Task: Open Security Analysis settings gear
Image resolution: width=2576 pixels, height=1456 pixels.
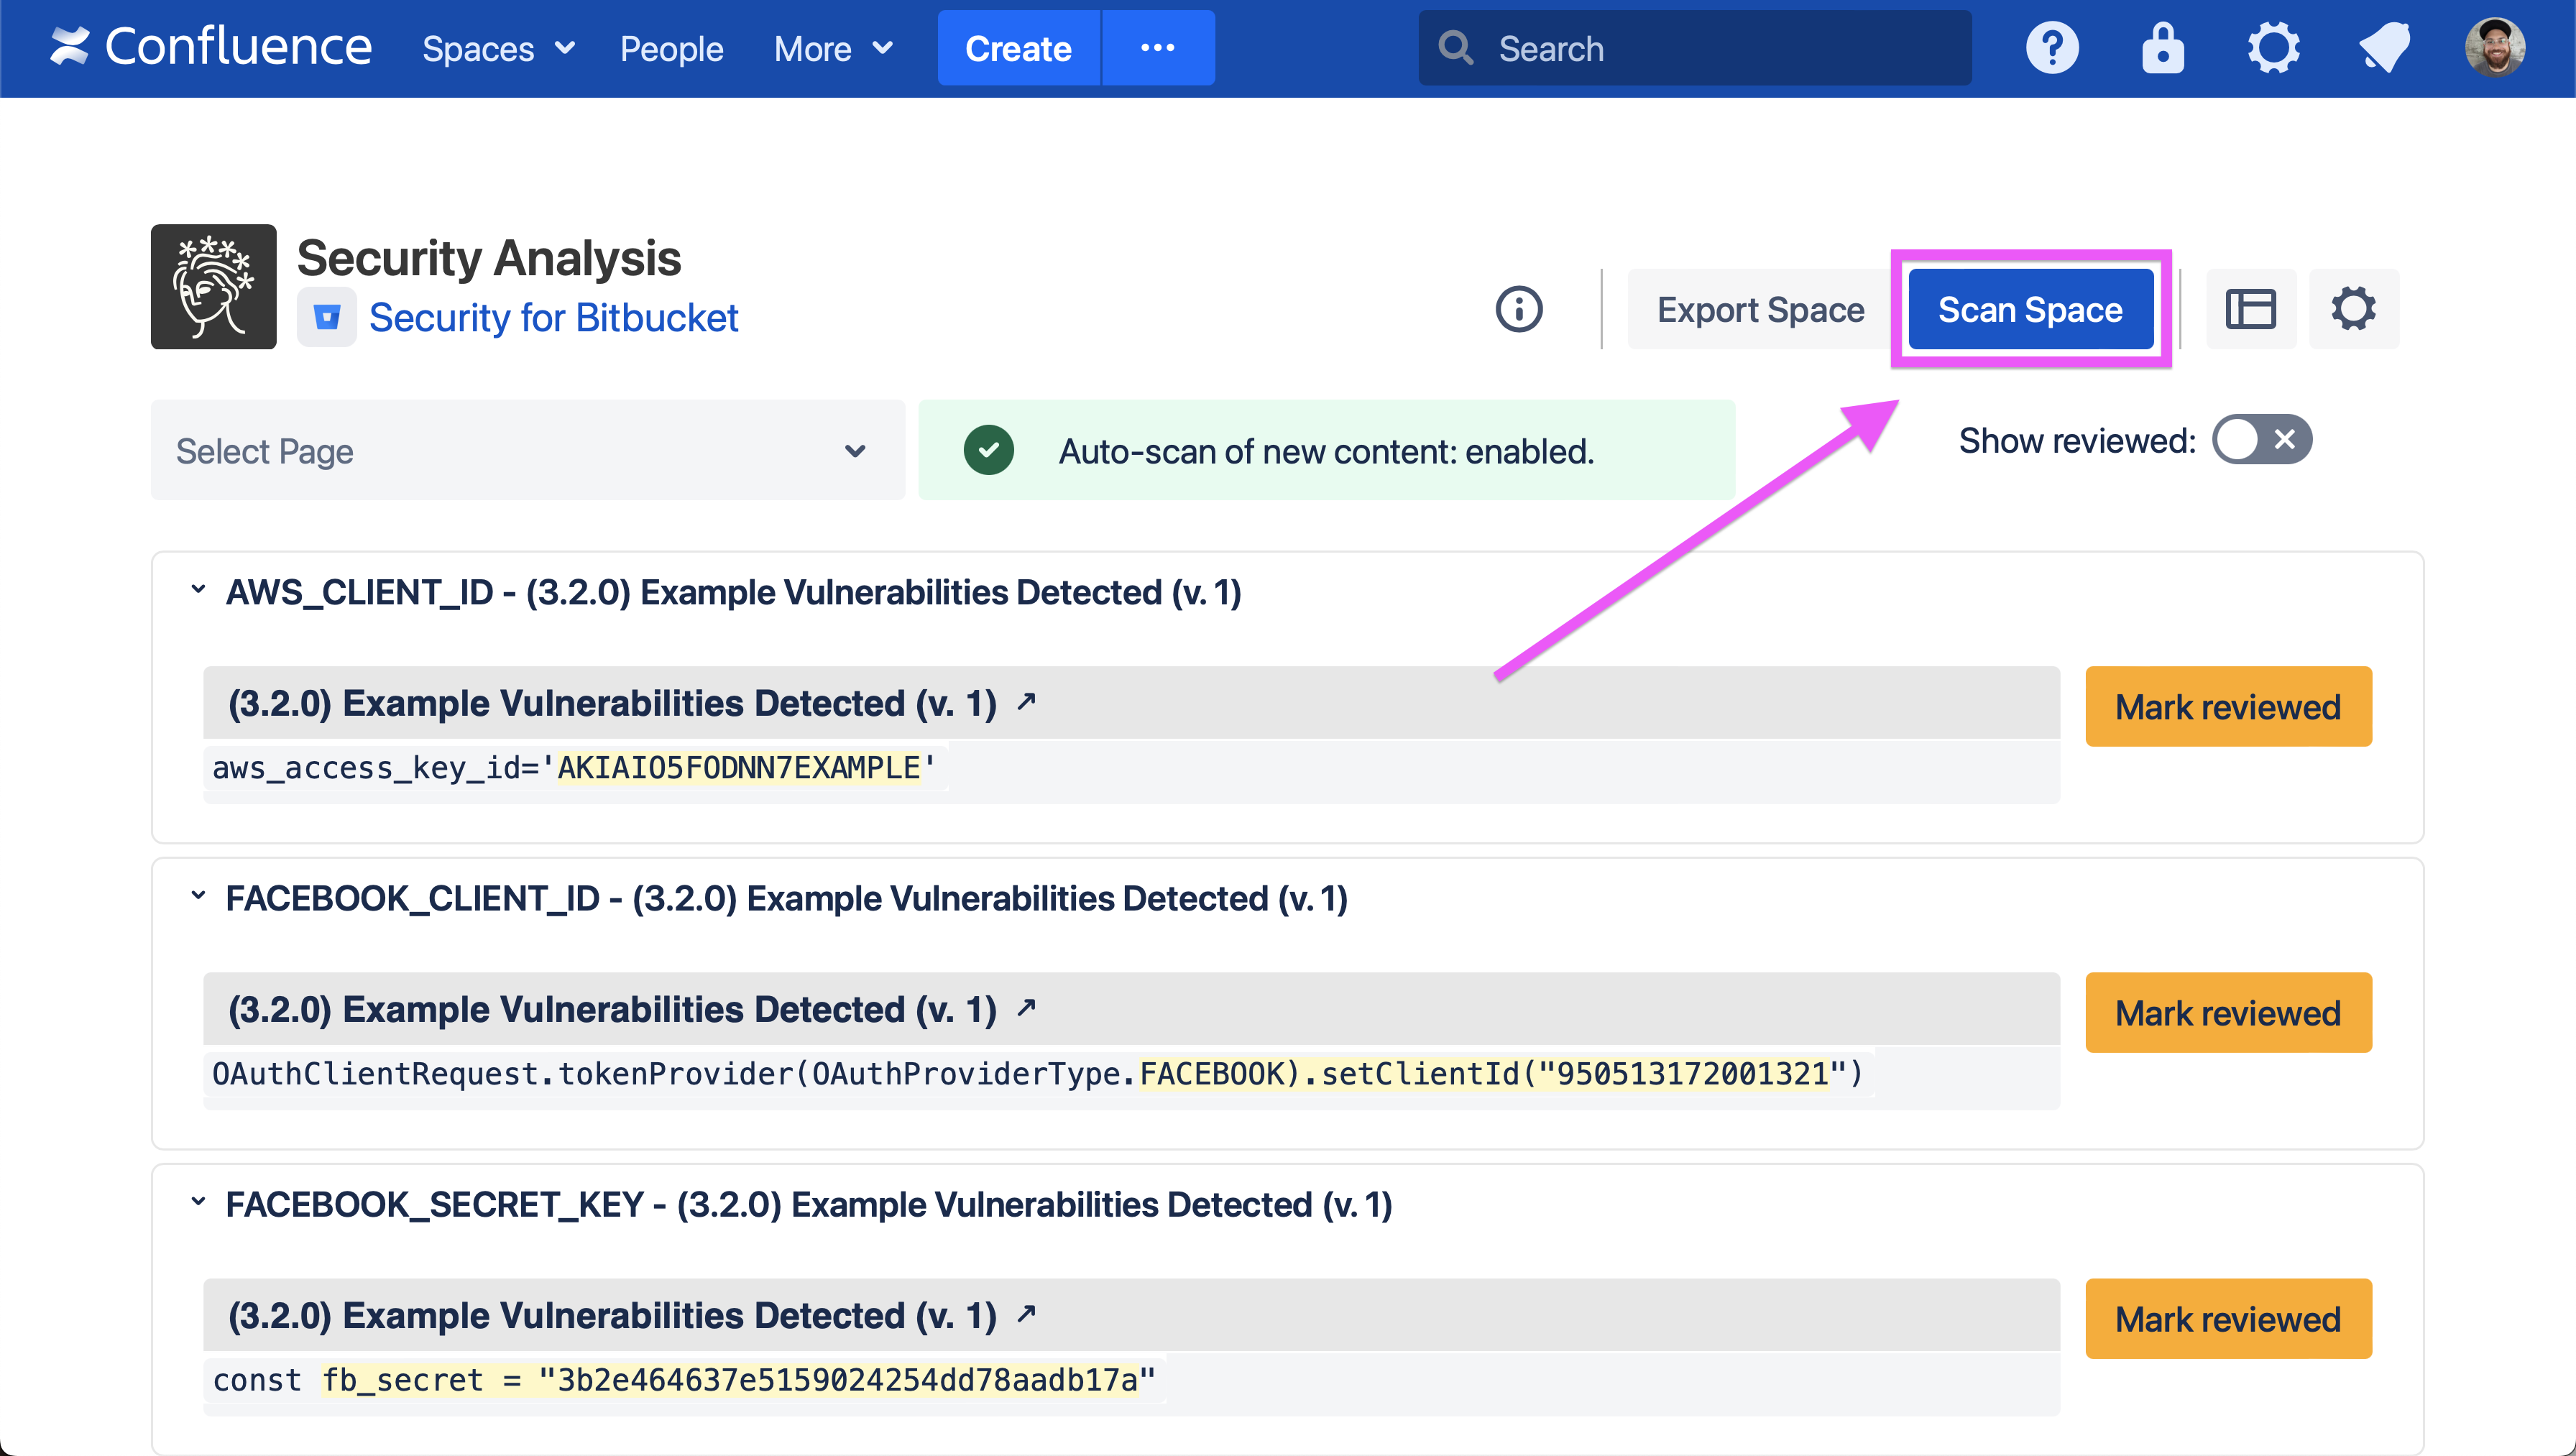Action: point(2353,309)
